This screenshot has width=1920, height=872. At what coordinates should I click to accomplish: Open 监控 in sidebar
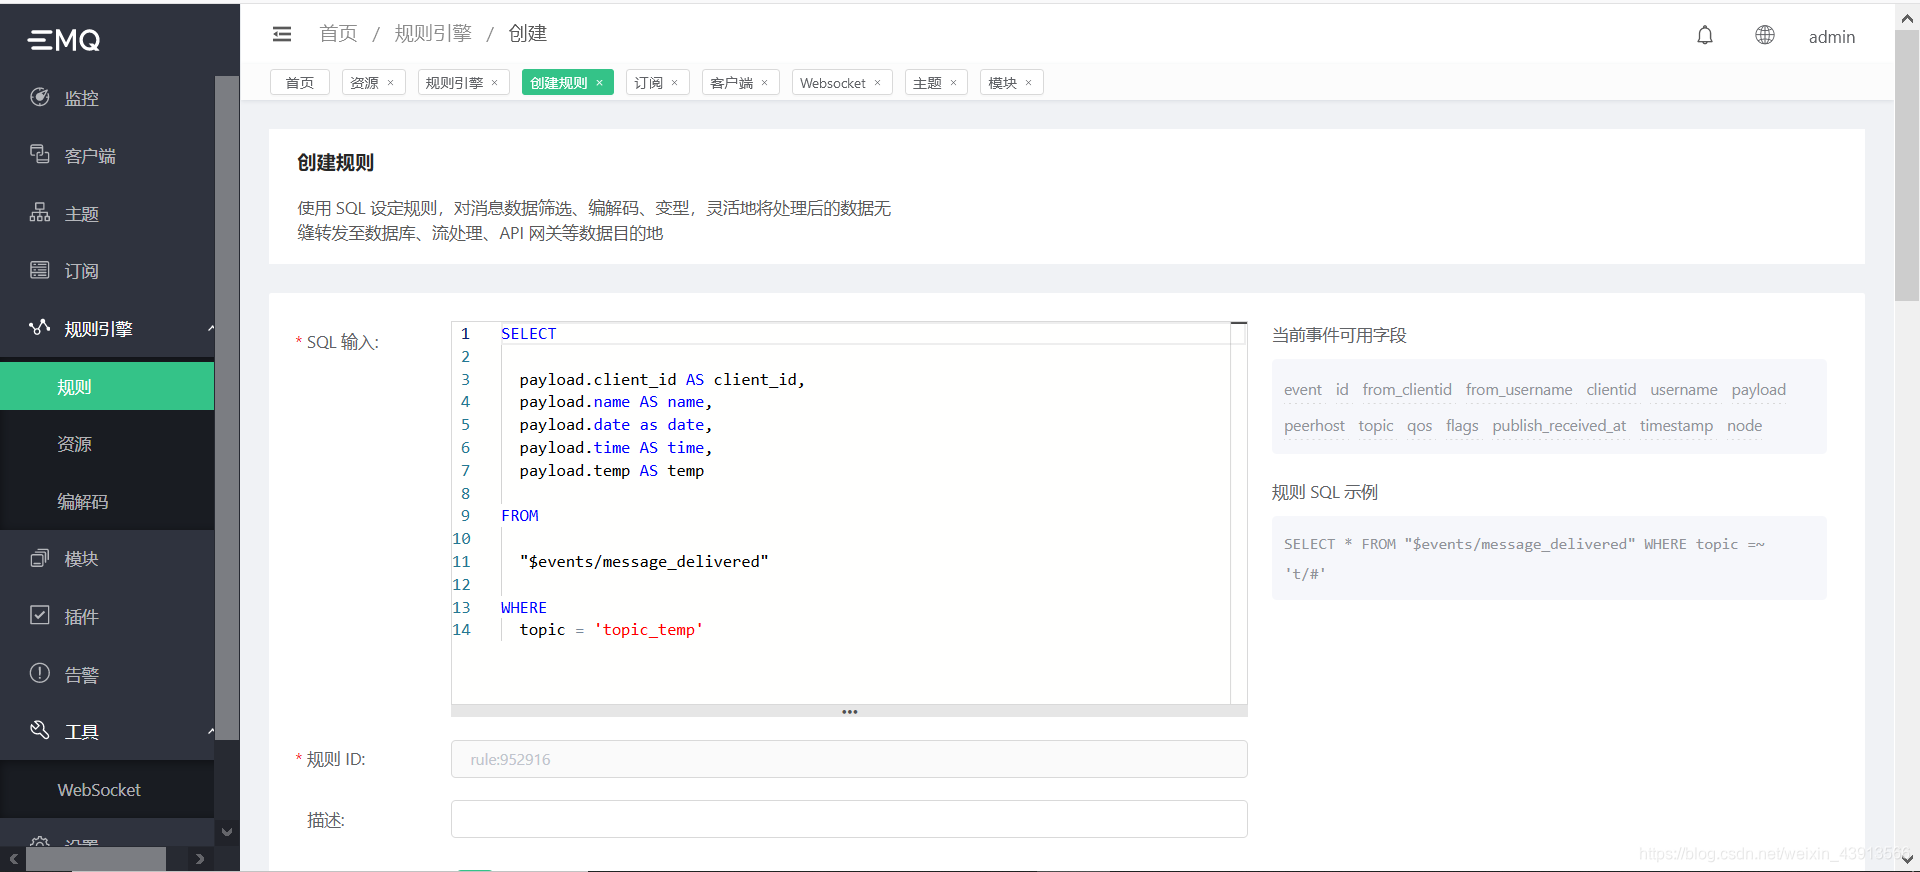click(107, 98)
